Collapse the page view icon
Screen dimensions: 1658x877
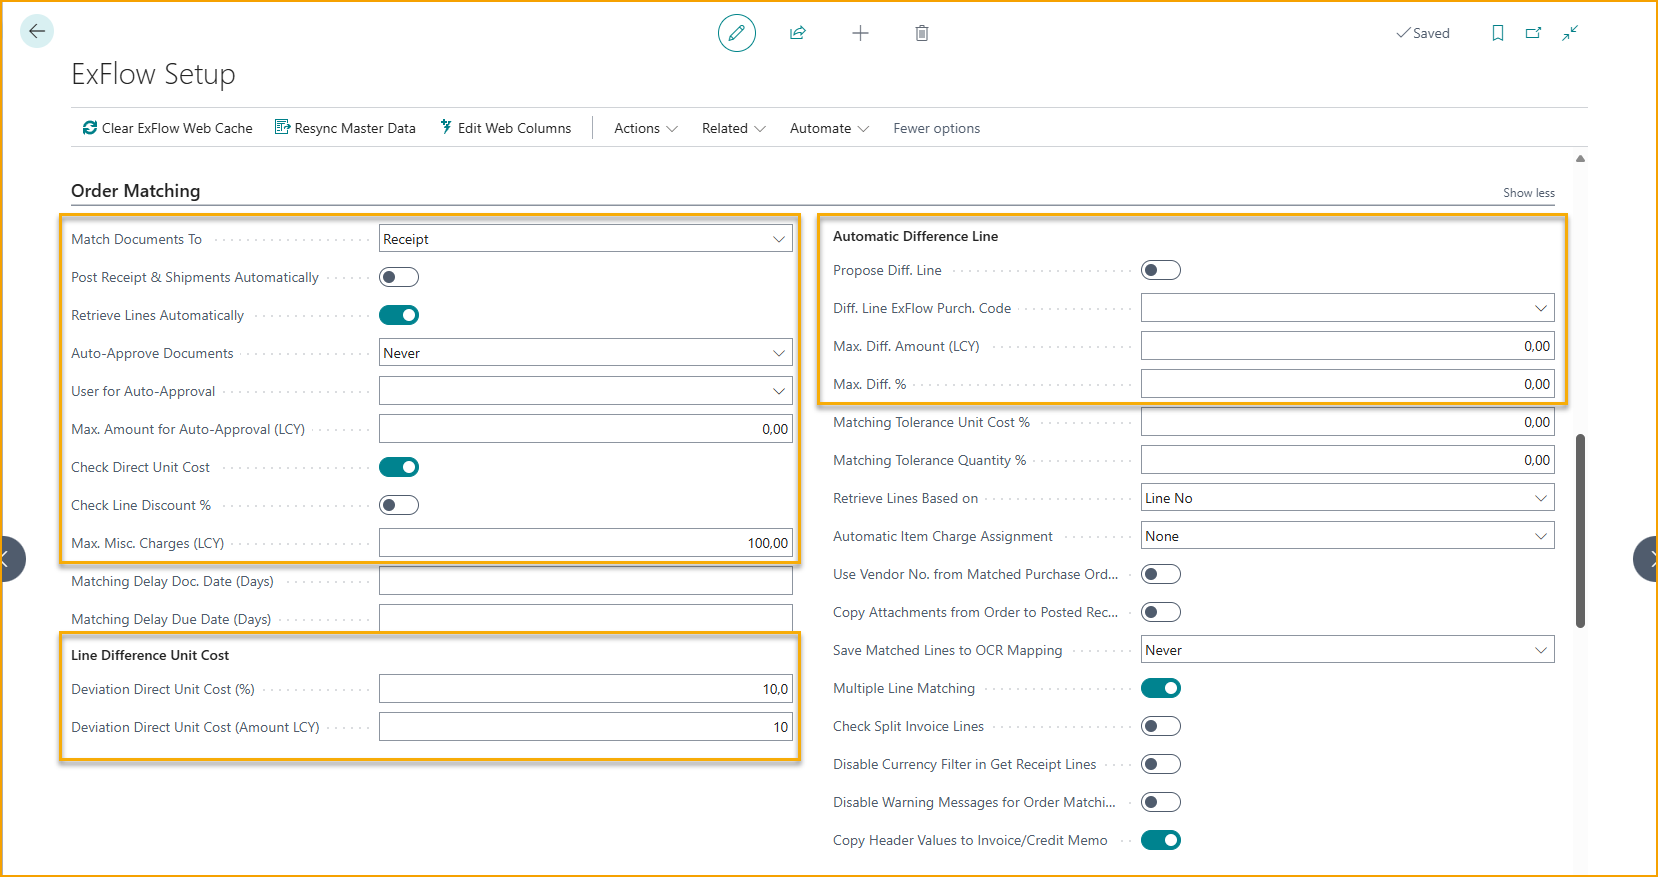click(x=1571, y=33)
